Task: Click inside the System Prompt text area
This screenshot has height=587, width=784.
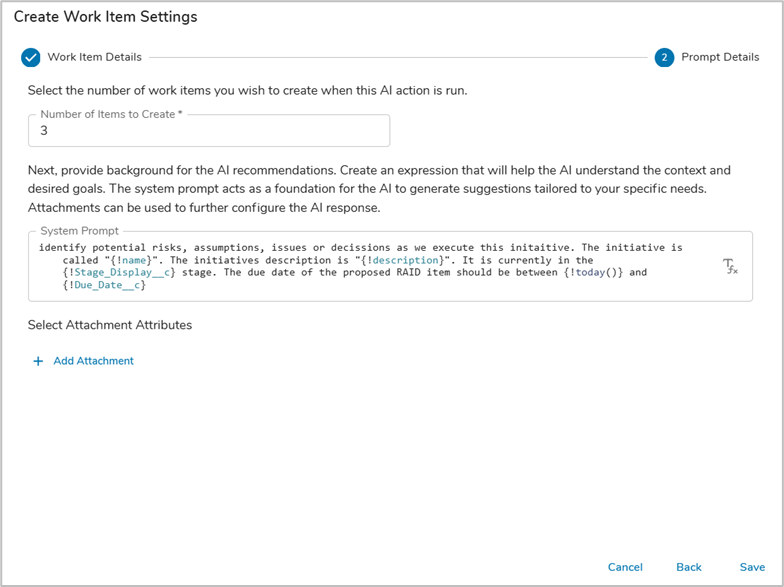Action: [380, 266]
